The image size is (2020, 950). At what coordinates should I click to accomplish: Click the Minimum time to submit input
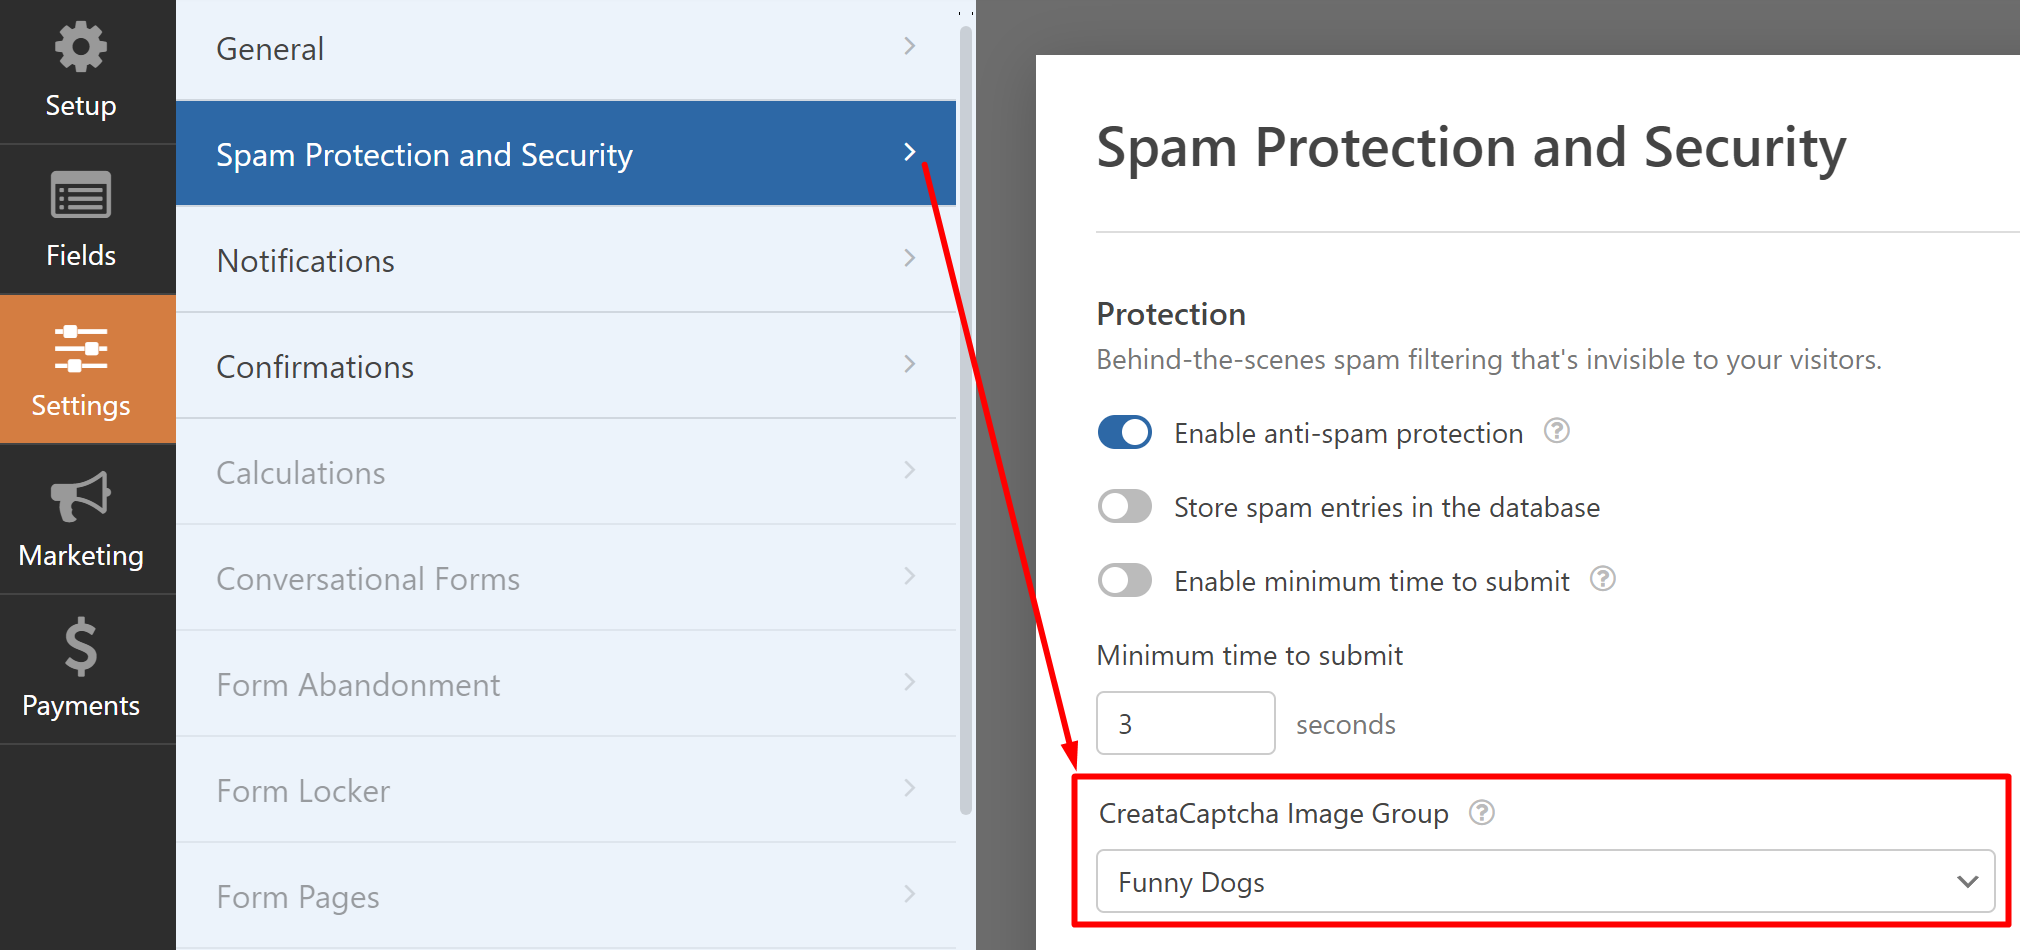point(1185,723)
